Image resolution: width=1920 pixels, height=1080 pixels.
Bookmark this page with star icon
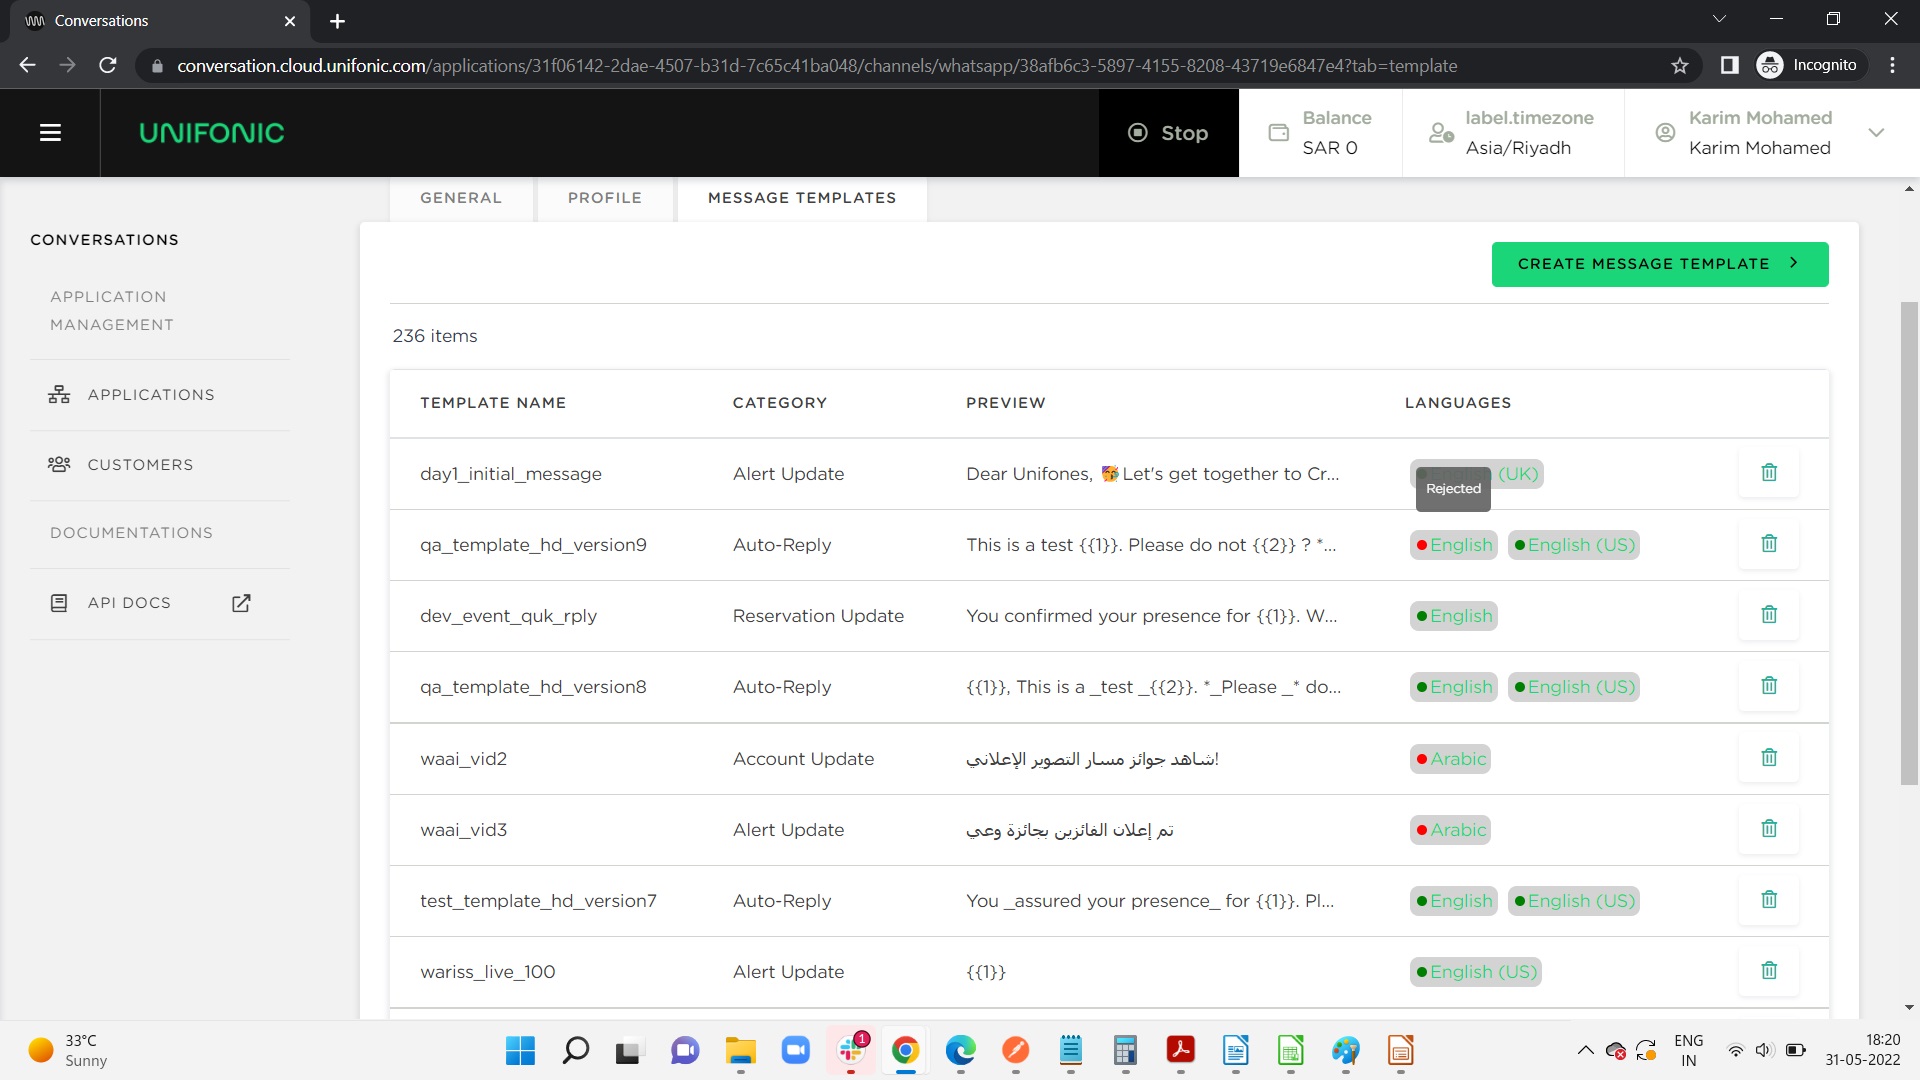pos(1679,66)
